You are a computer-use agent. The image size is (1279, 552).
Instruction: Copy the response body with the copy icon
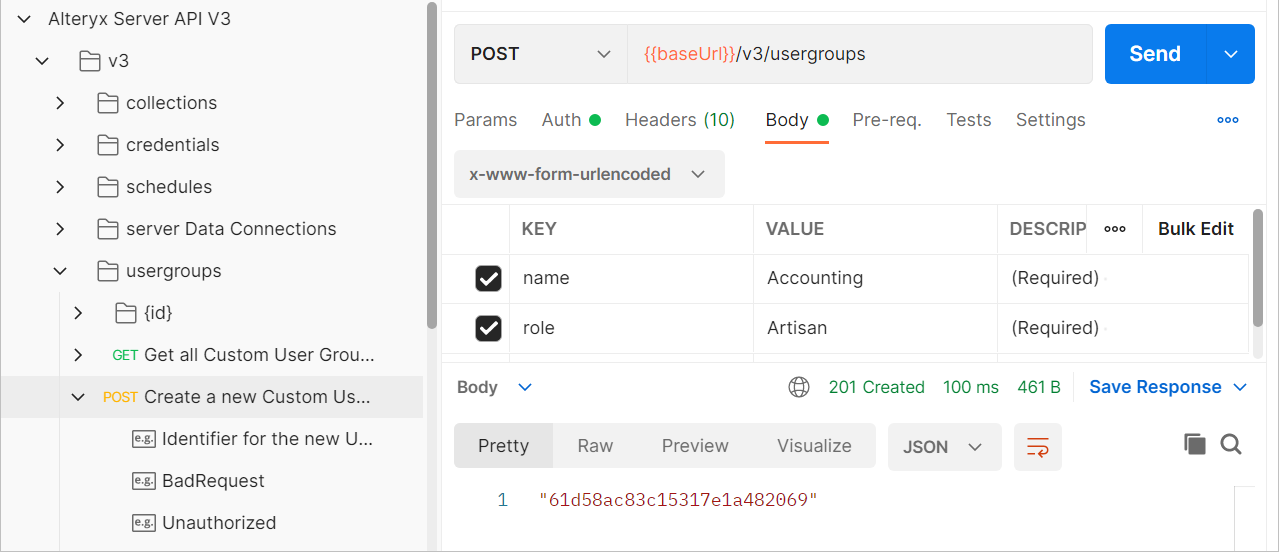(1194, 445)
